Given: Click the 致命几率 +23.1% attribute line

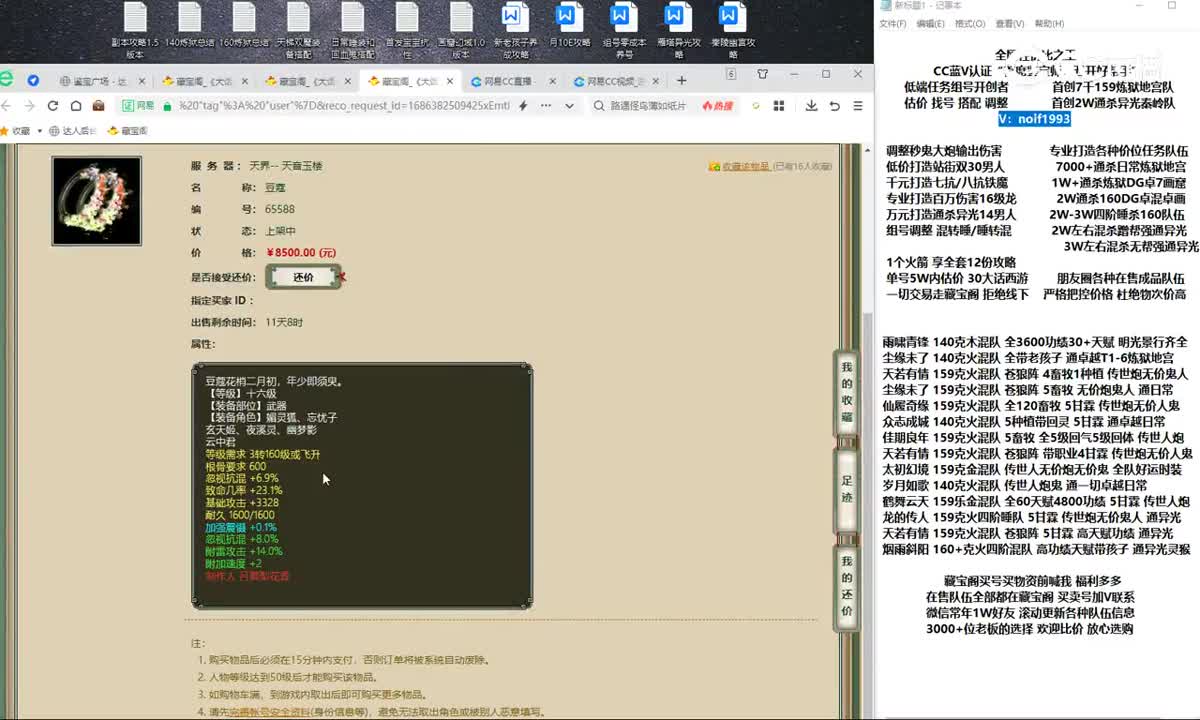Looking at the screenshot, I should 244,490.
